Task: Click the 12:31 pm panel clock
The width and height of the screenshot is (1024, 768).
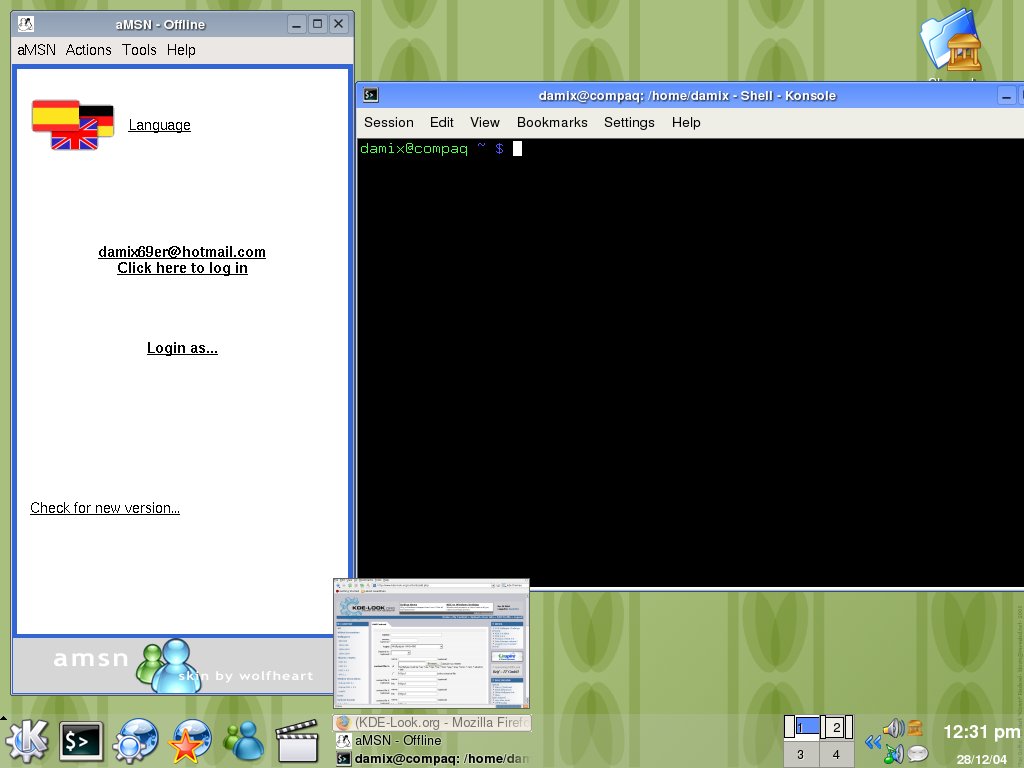Action: (982, 732)
